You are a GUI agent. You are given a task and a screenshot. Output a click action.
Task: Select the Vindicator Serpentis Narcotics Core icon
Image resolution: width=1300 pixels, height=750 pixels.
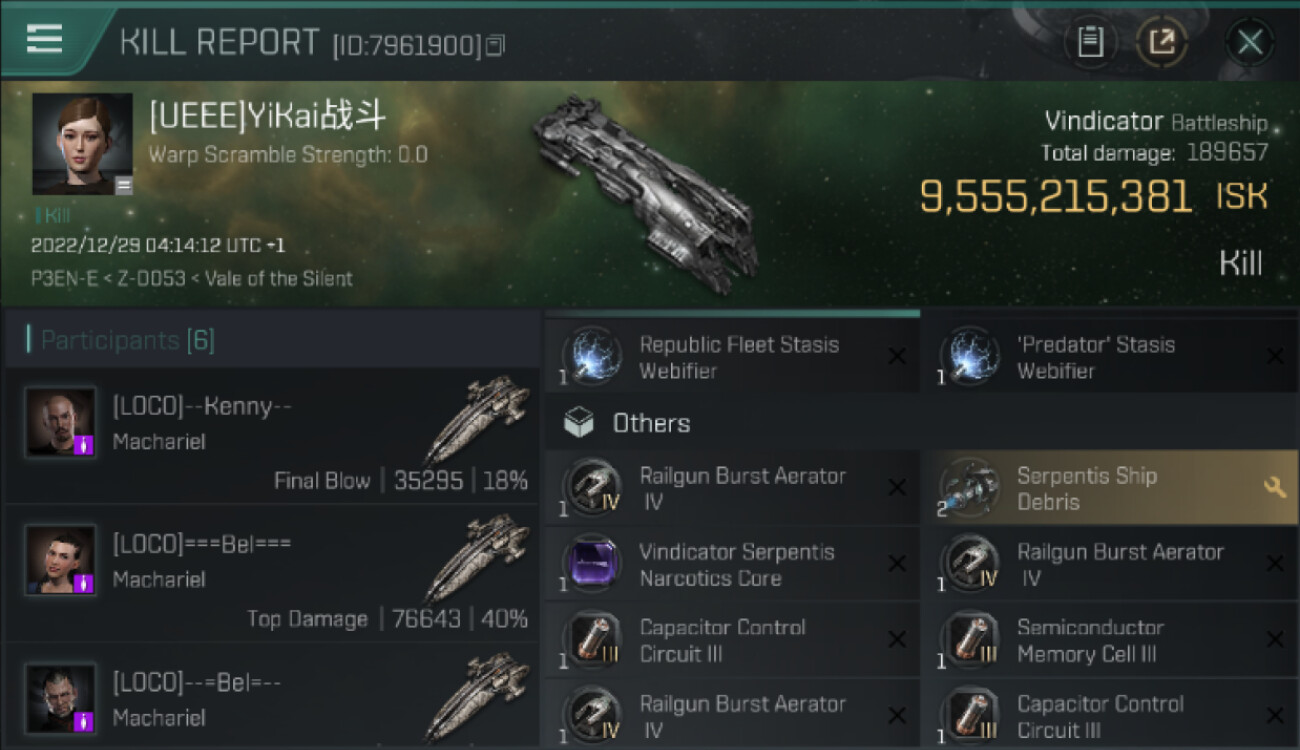pyautogui.click(x=592, y=564)
